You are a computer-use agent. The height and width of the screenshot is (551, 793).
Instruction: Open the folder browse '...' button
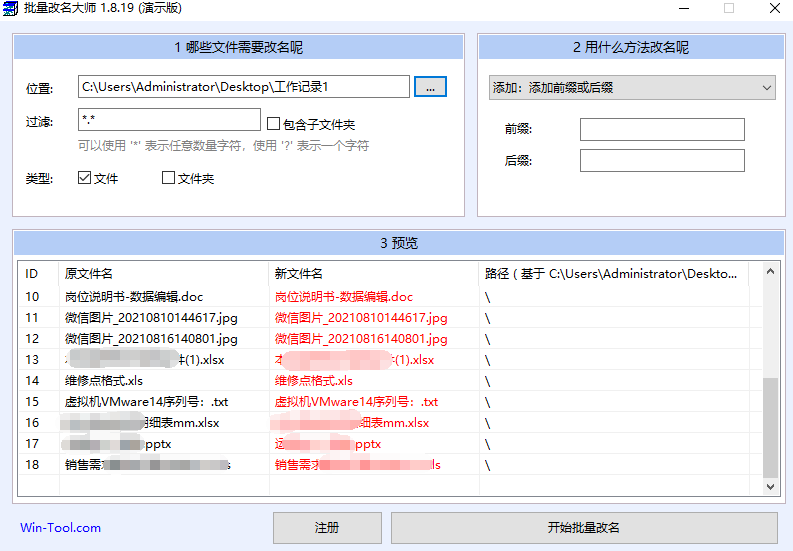point(430,87)
